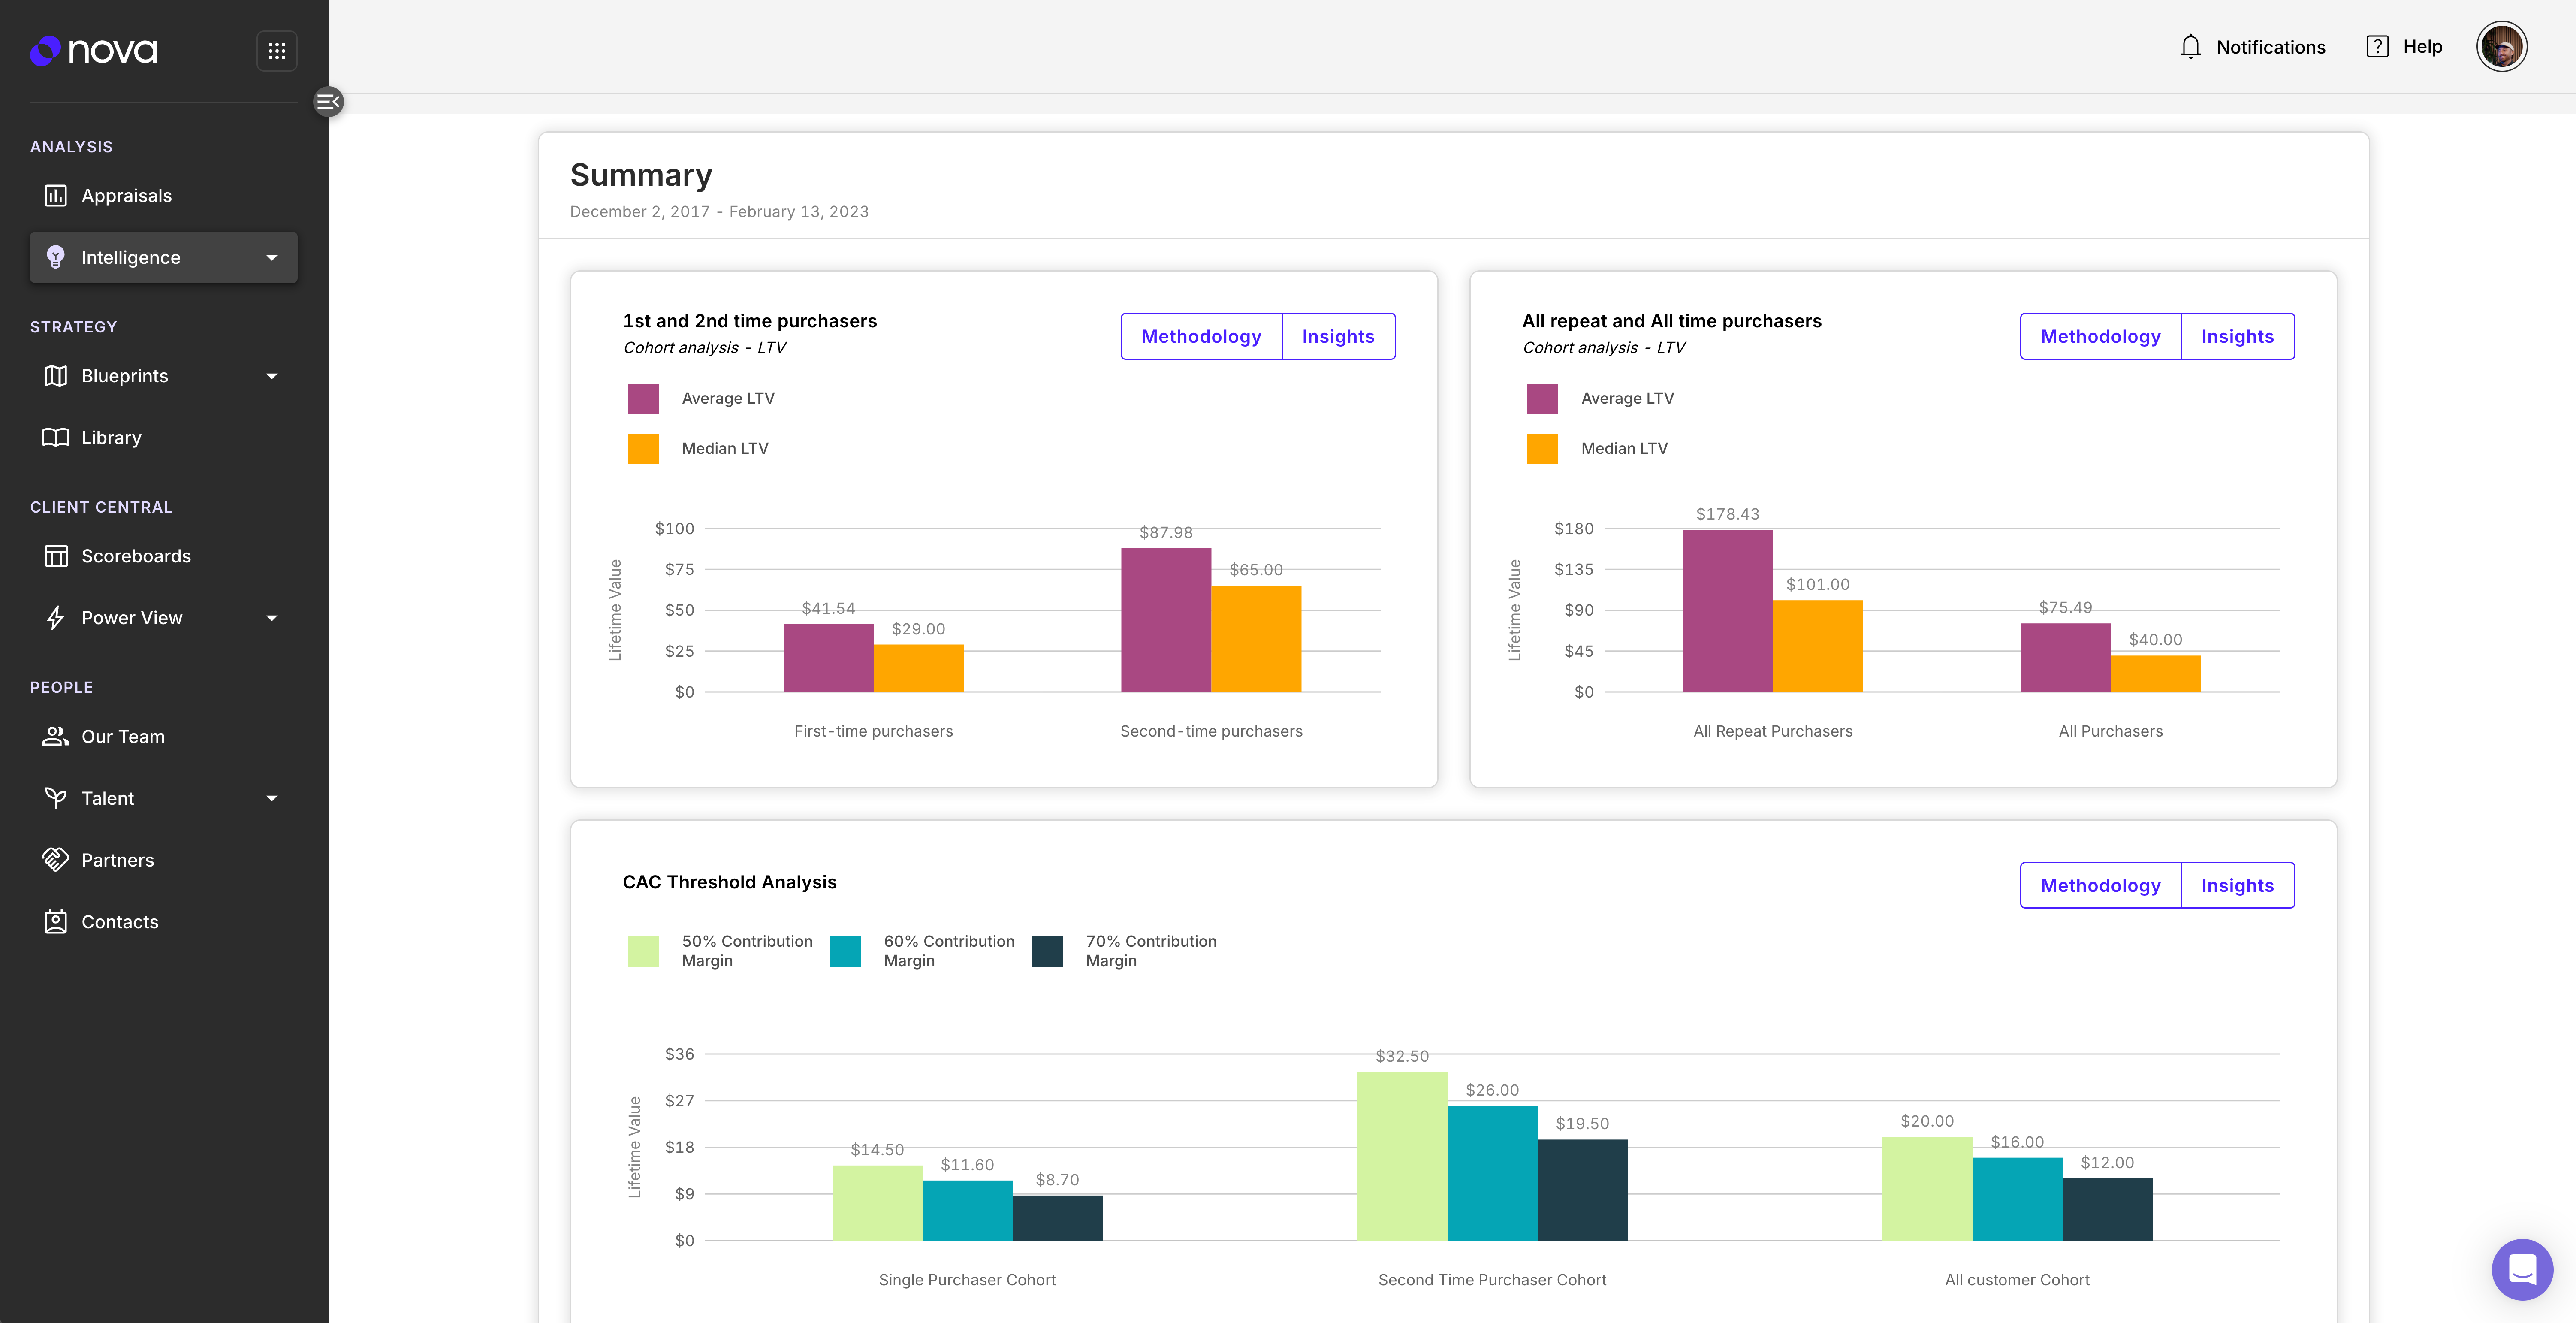Toggle 60% Contribution Margin legend swatch

(x=845, y=951)
